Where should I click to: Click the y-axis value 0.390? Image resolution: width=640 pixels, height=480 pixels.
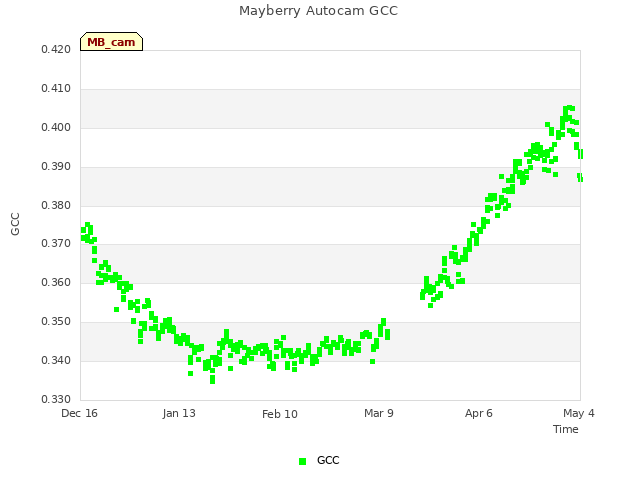coord(56,167)
